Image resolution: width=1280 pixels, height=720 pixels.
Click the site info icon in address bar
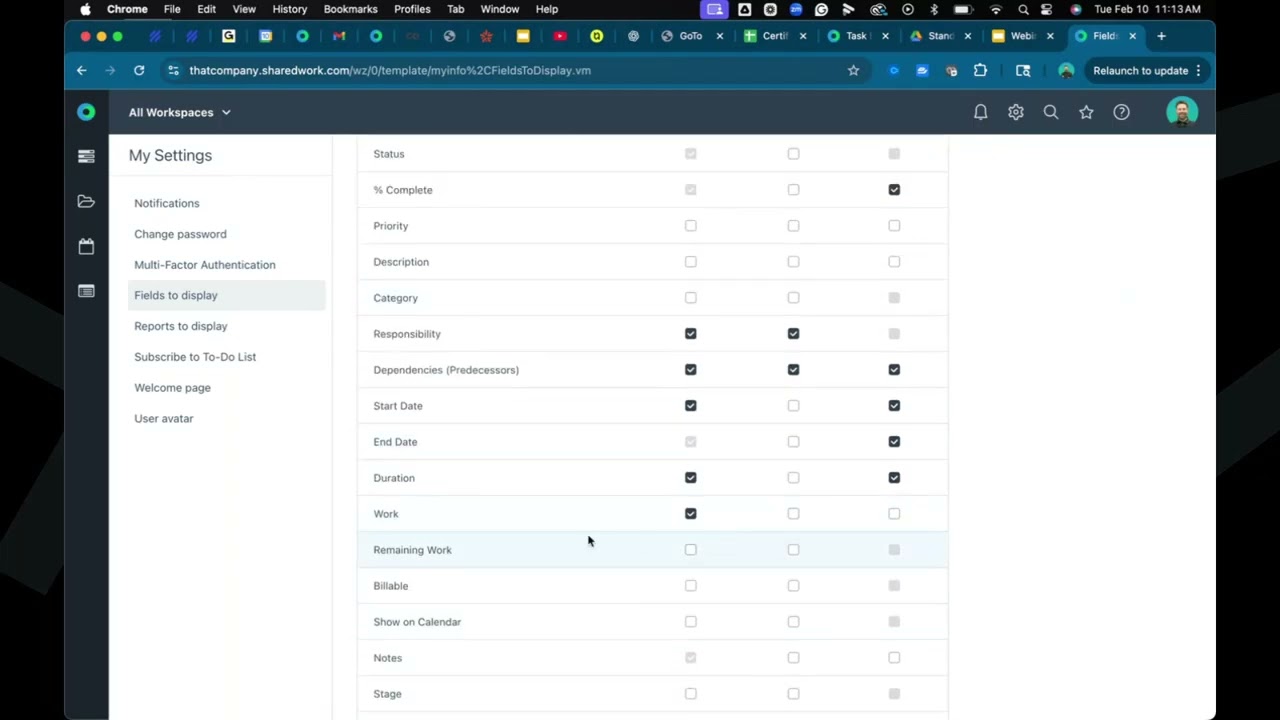tap(173, 70)
